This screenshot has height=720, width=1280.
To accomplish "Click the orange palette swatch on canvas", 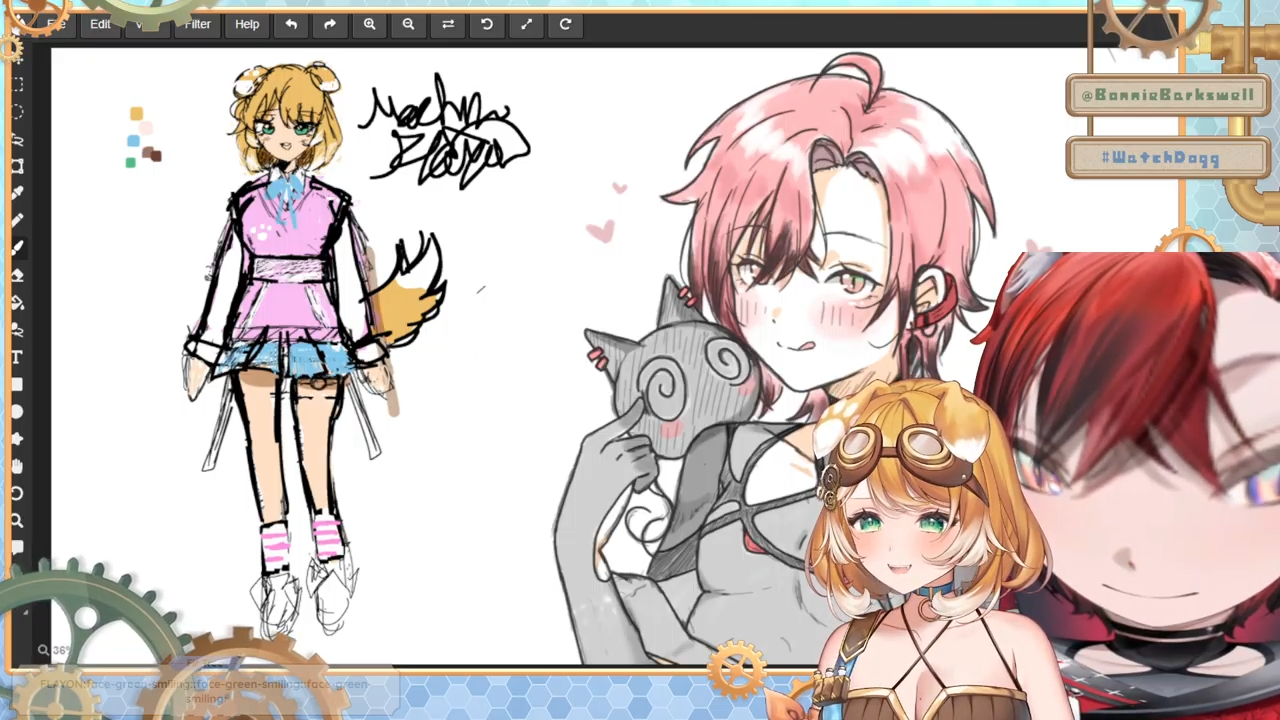I will point(137,114).
